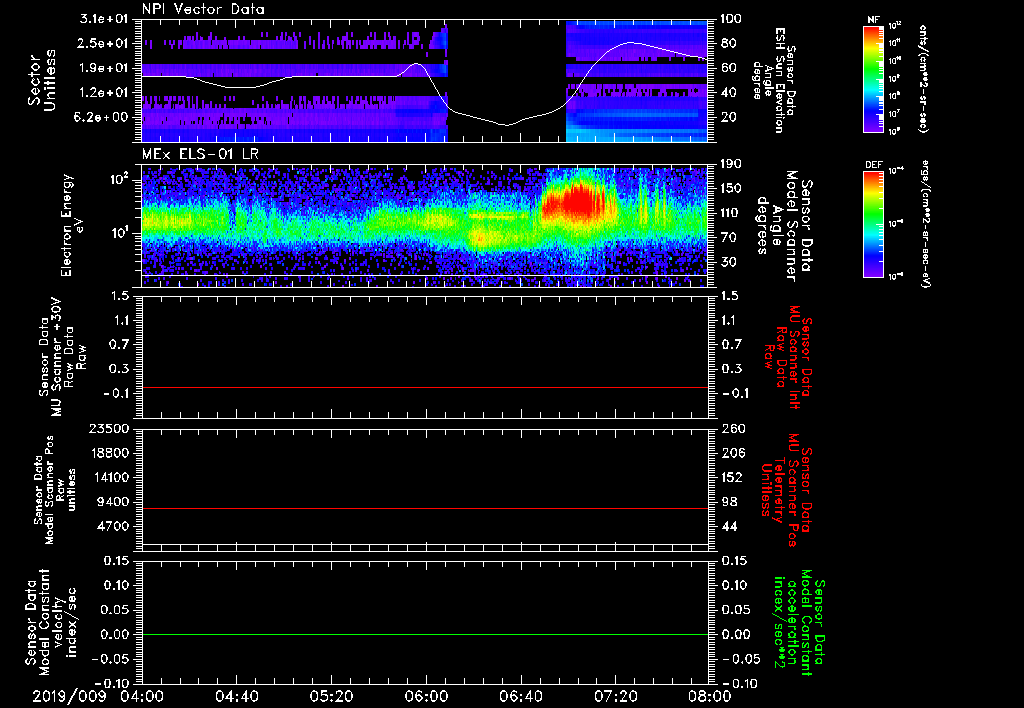1024x708 pixels.
Task: Click the green line in the velocity panel
Action: coord(424,634)
